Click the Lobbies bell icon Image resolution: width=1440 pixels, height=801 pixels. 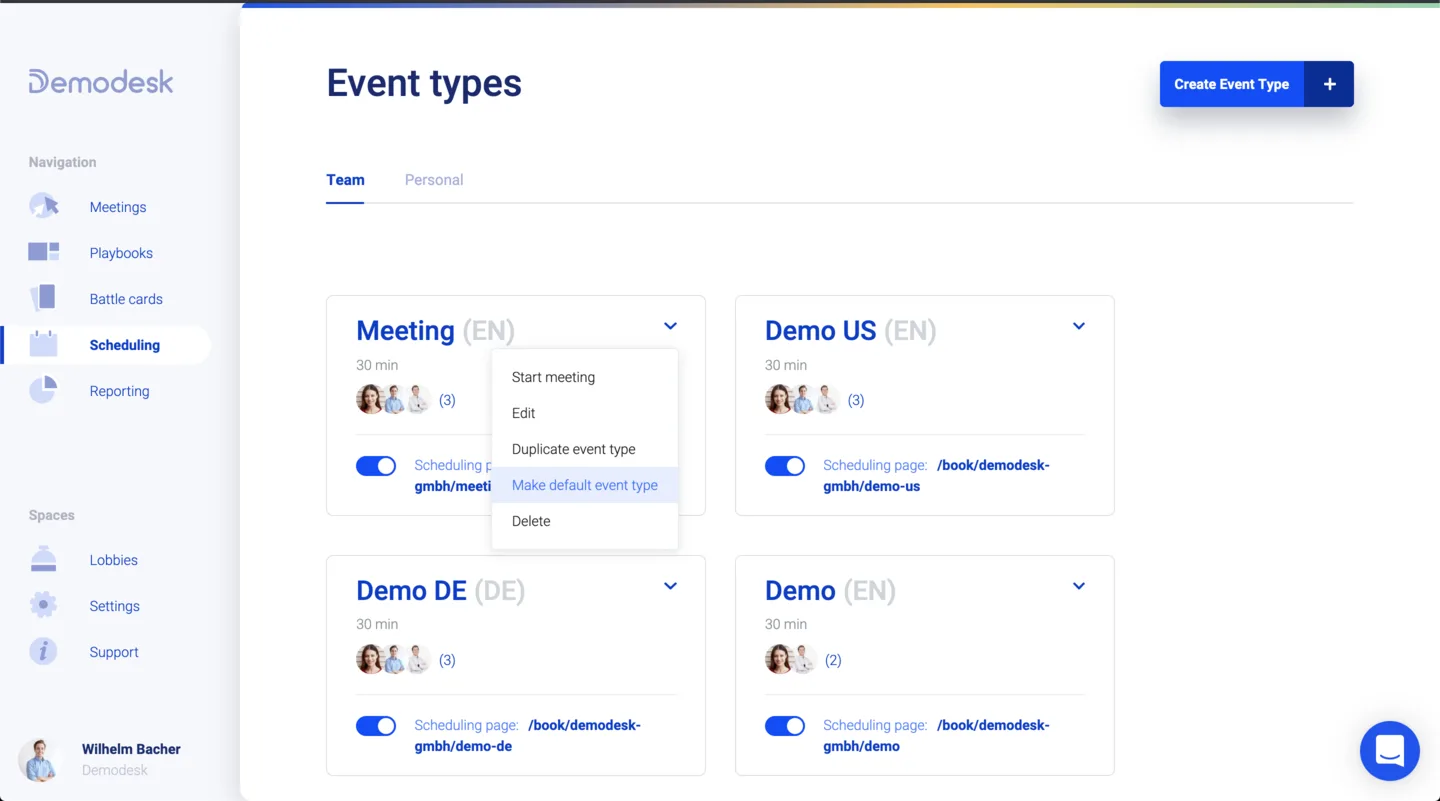coord(43,559)
